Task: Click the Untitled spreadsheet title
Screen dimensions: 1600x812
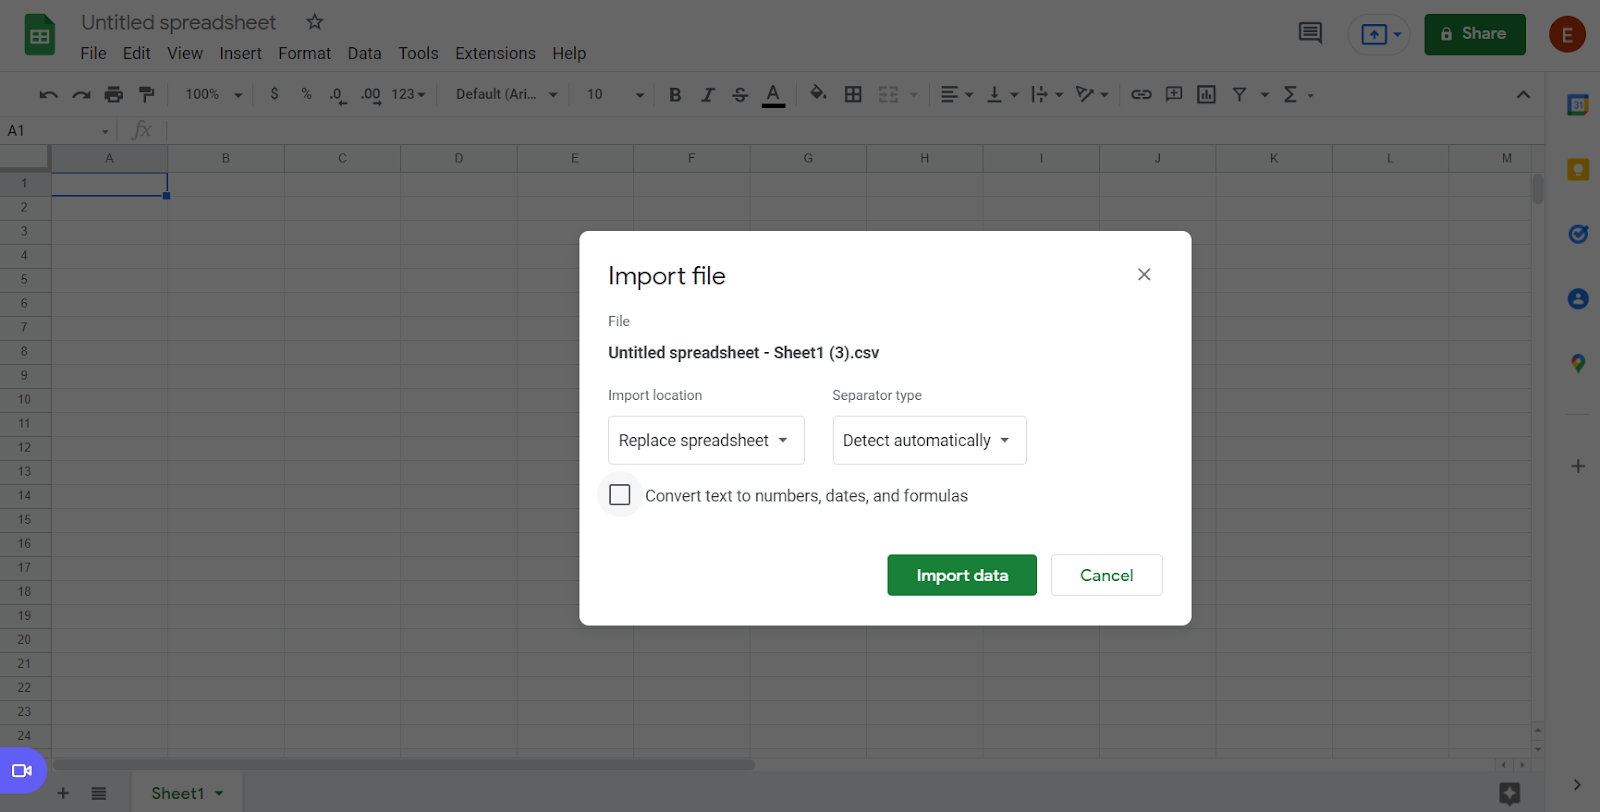Action: 179,22
